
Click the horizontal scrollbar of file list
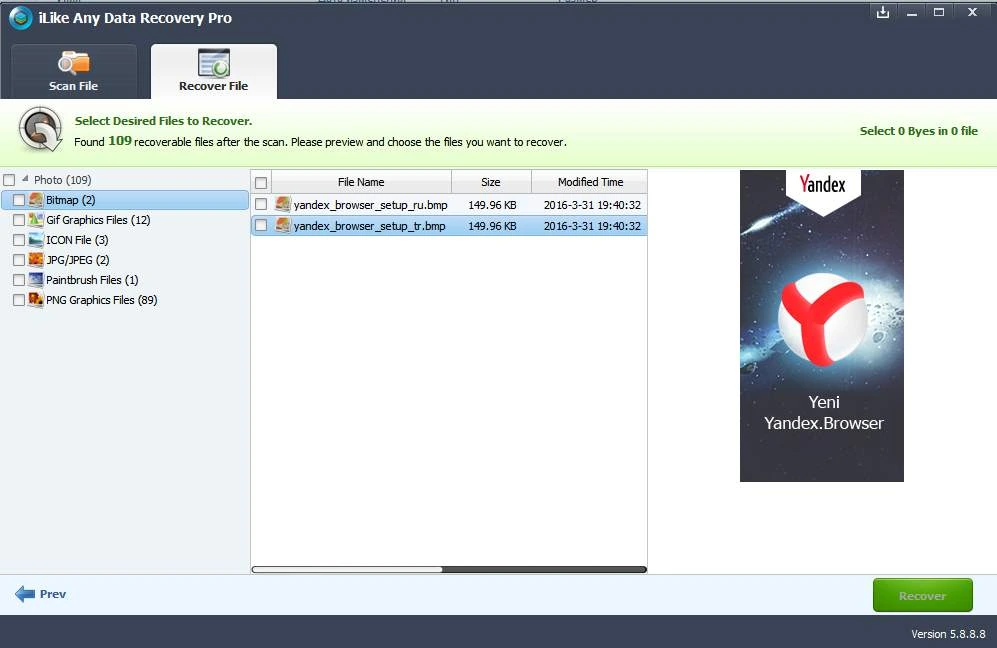(449, 570)
